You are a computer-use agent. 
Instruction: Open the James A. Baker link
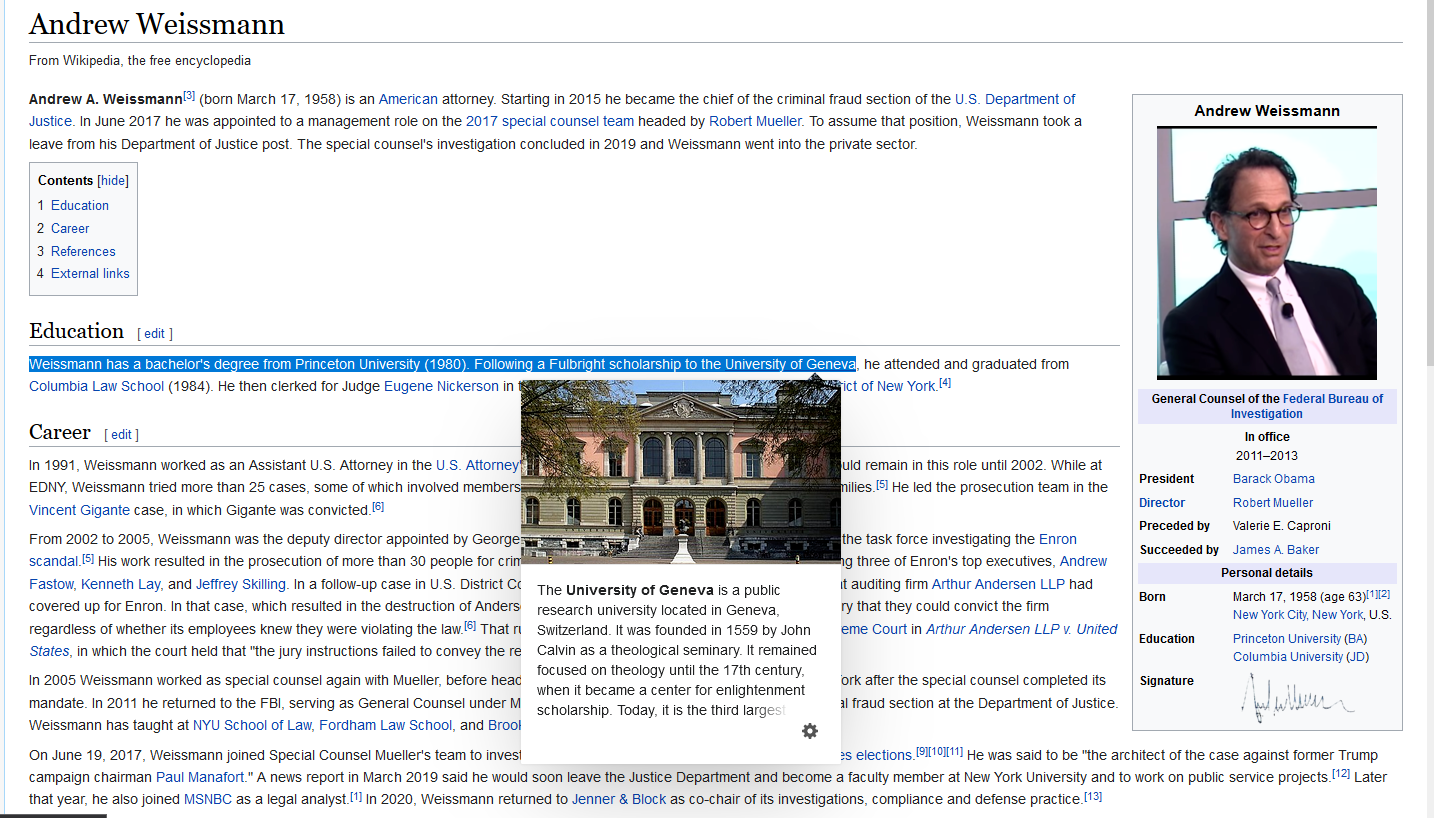(1276, 550)
